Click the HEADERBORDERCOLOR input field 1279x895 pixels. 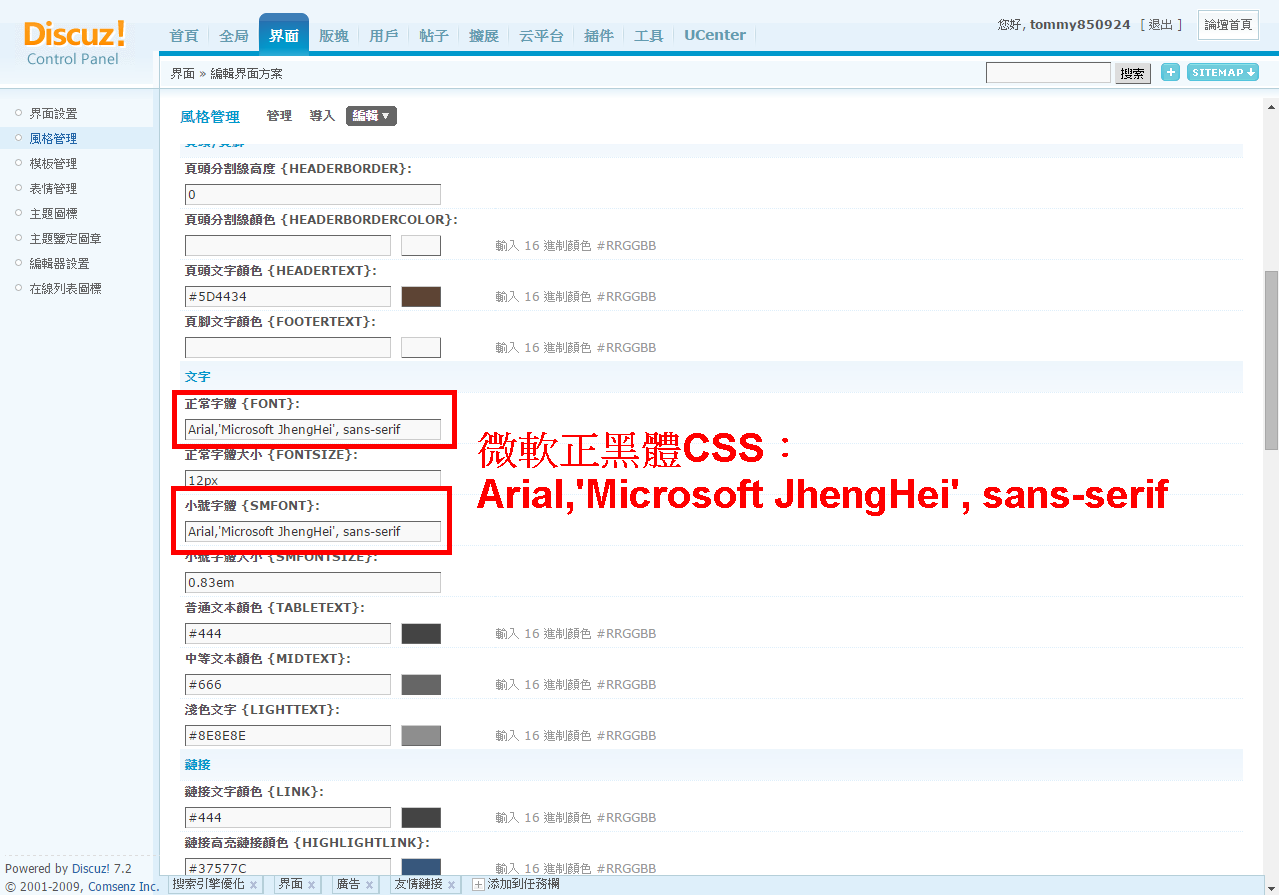tap(288, 245)
